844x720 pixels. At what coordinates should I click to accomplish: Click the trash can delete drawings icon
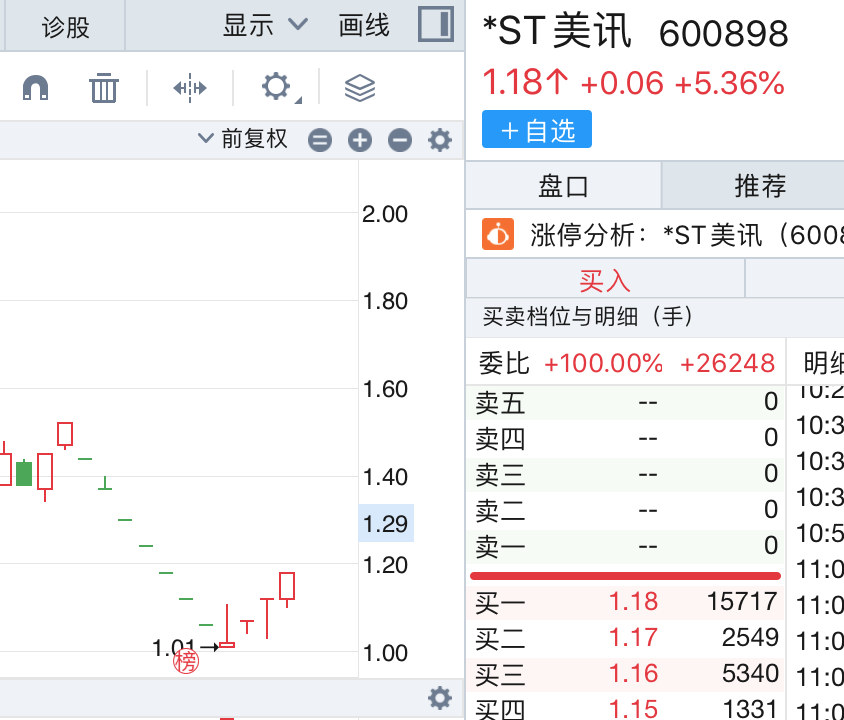coord(104,88)
